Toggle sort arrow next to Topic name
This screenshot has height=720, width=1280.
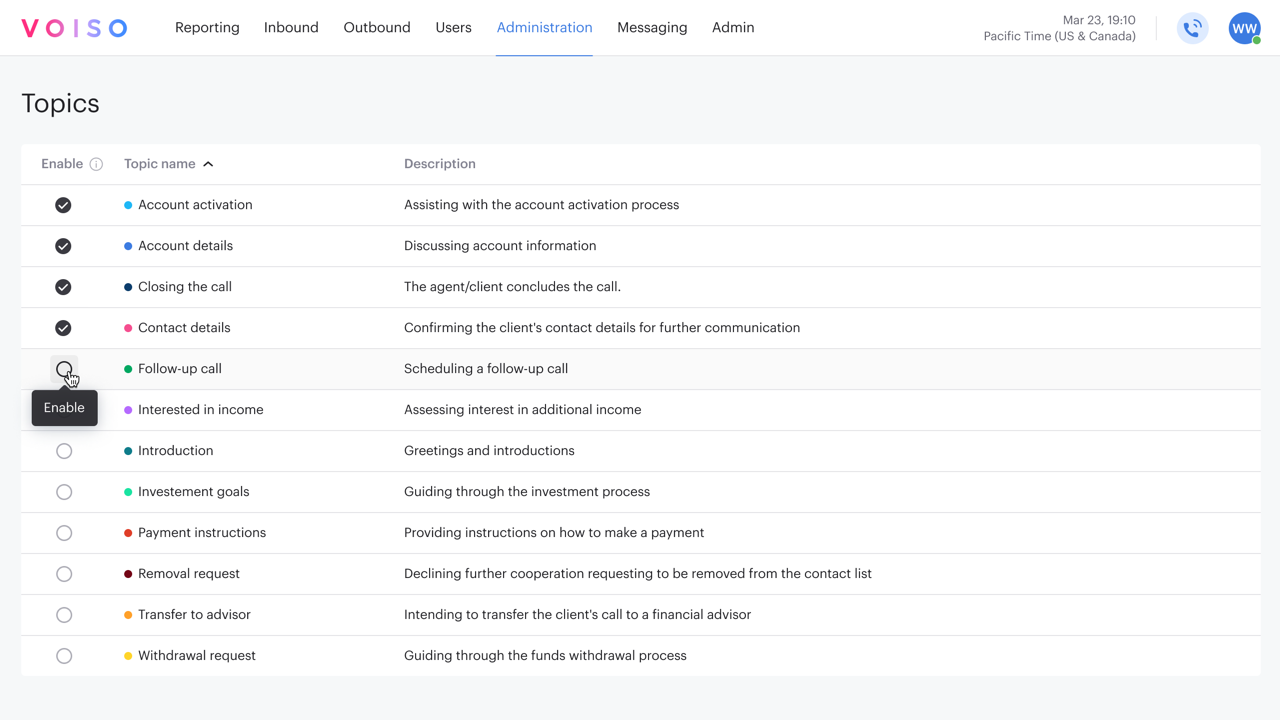pyautogui.click(x=208, y=164)
